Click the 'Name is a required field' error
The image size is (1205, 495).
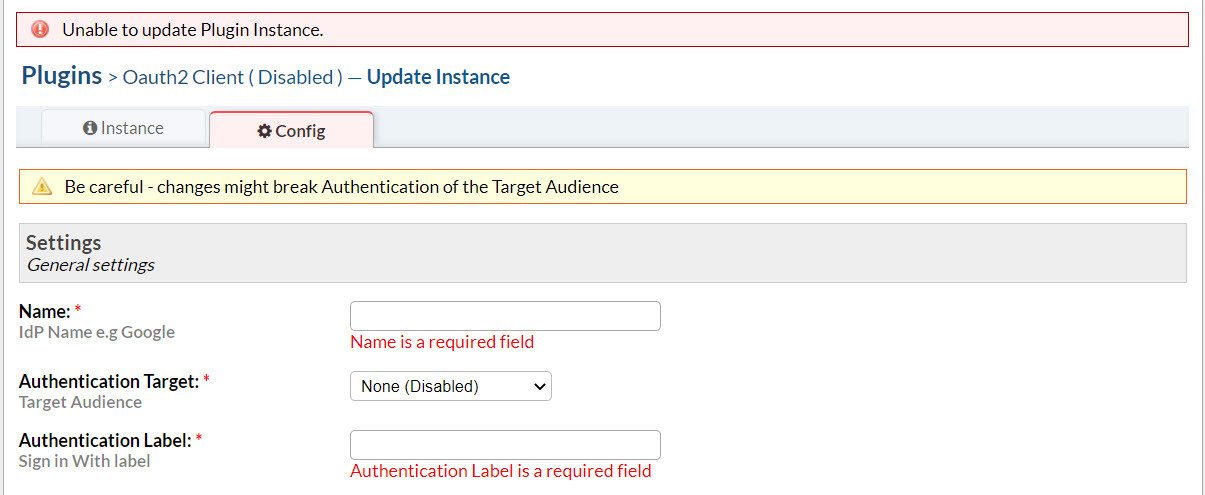pyautogui.click(x=442, y=342)
